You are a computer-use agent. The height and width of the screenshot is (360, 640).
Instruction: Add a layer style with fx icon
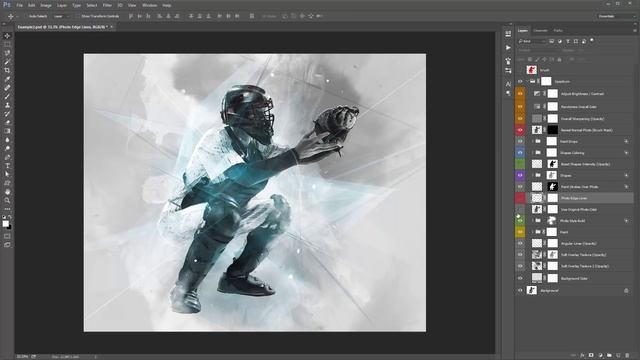tap(582, 356)
